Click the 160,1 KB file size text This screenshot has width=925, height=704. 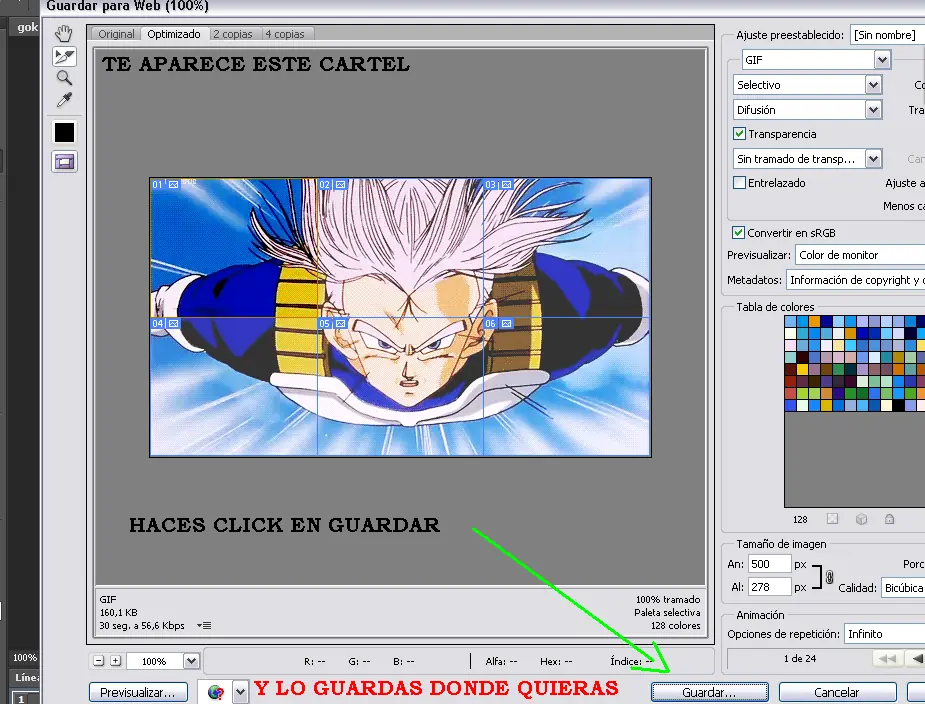tap(119, 613)
